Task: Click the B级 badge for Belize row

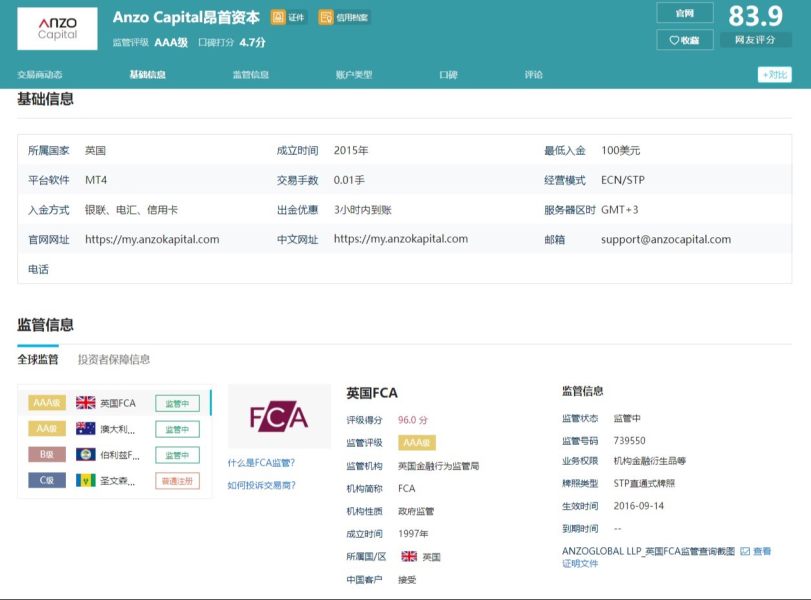Action: tap(47, 454)
